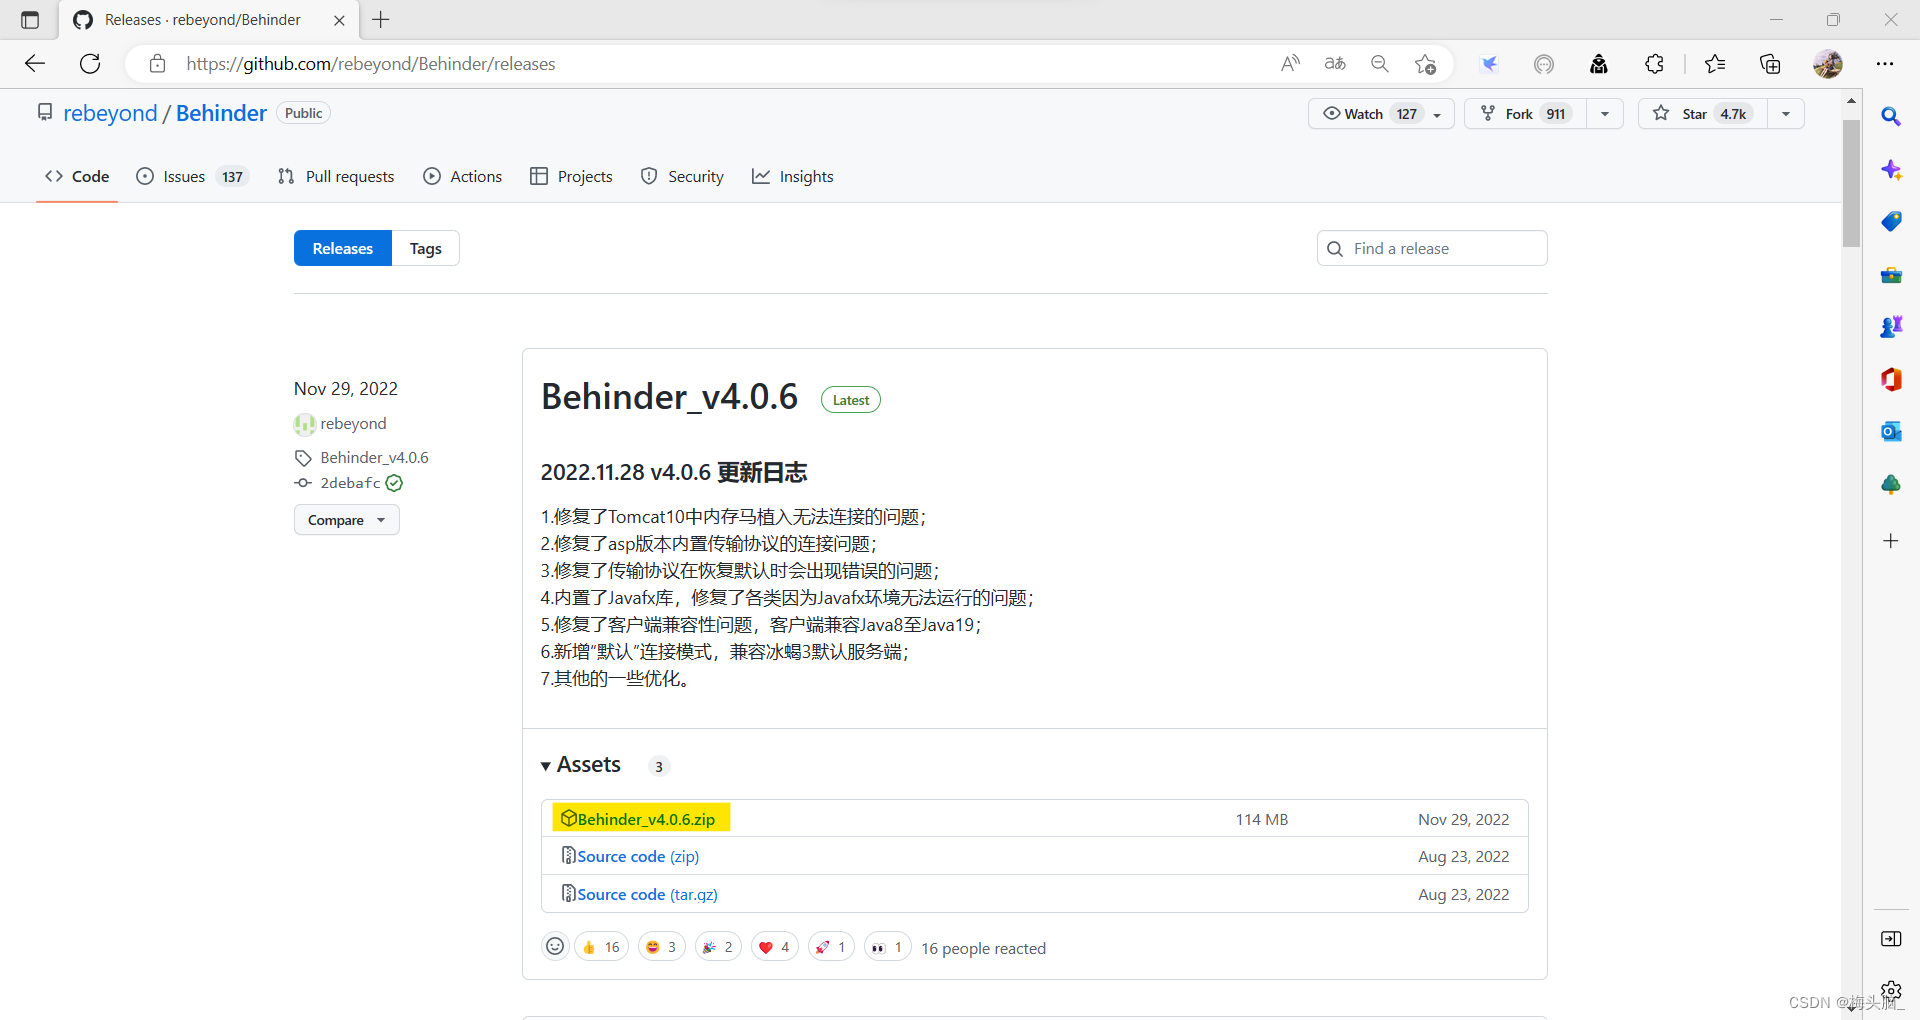Open the sidebar Outlook icon
1920x1020 pixels.
coord(1891,432)
